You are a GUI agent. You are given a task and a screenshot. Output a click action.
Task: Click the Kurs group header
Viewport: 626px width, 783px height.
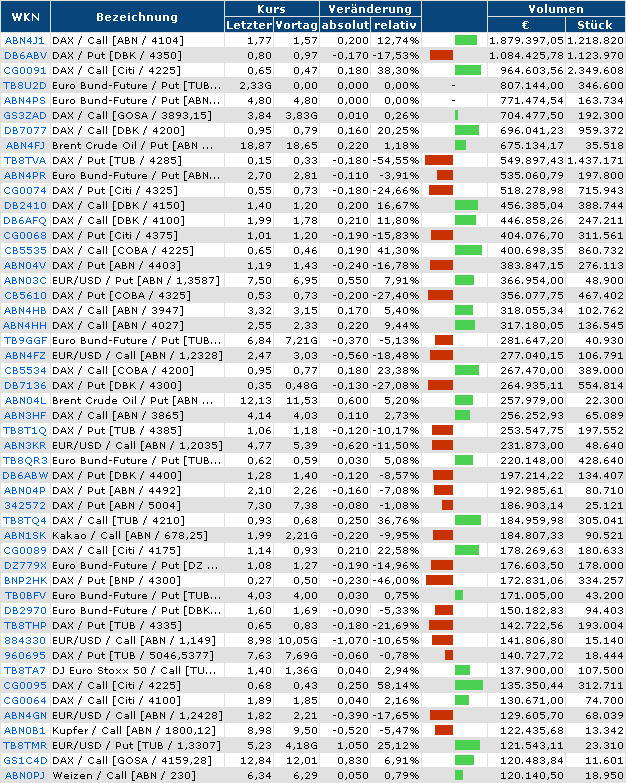click(272, 9)
